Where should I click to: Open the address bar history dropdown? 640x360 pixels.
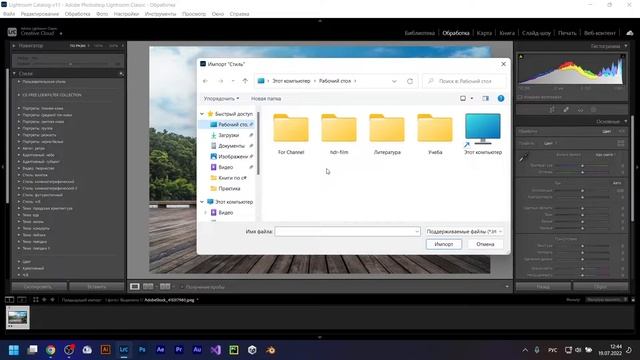(394, 81)
